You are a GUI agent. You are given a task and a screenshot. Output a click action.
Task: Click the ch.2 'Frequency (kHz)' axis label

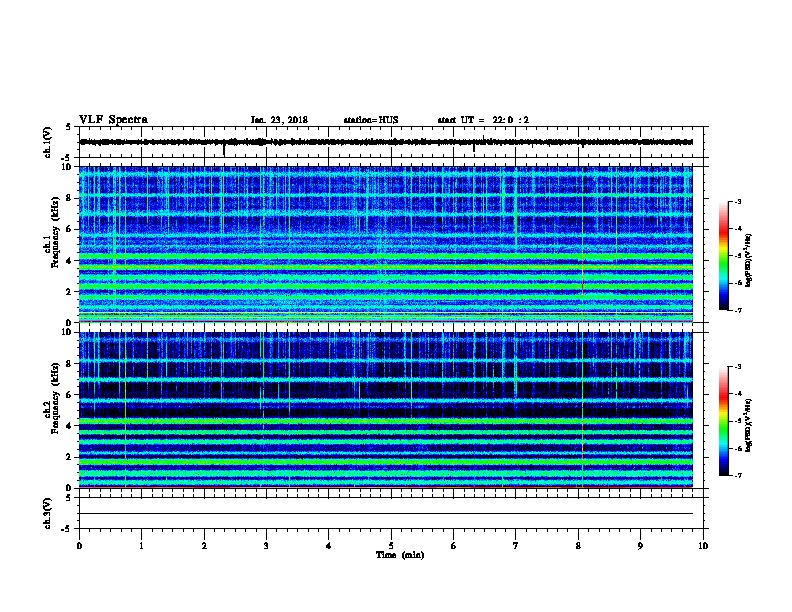click(x=55, y=398)
